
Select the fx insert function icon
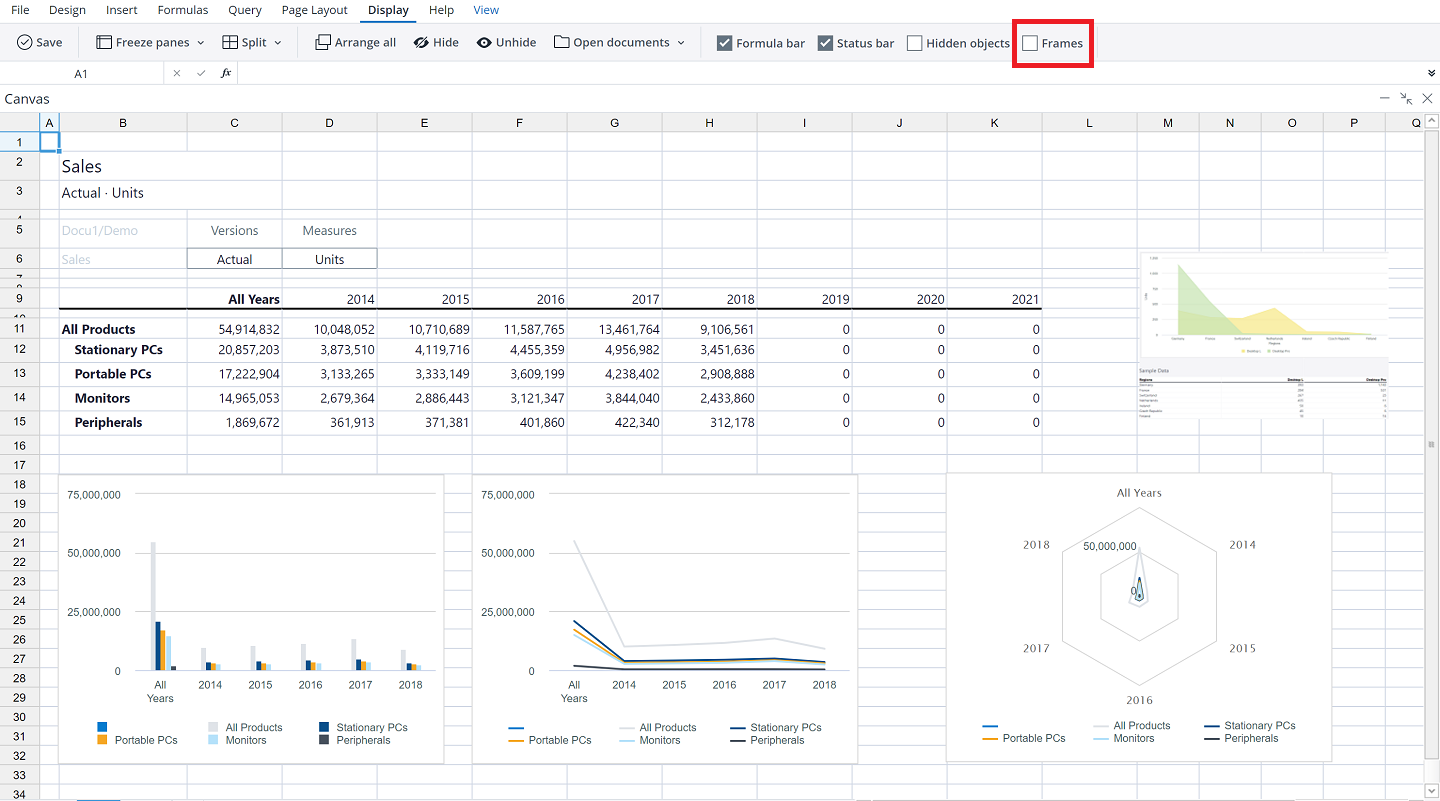[225, 72]
